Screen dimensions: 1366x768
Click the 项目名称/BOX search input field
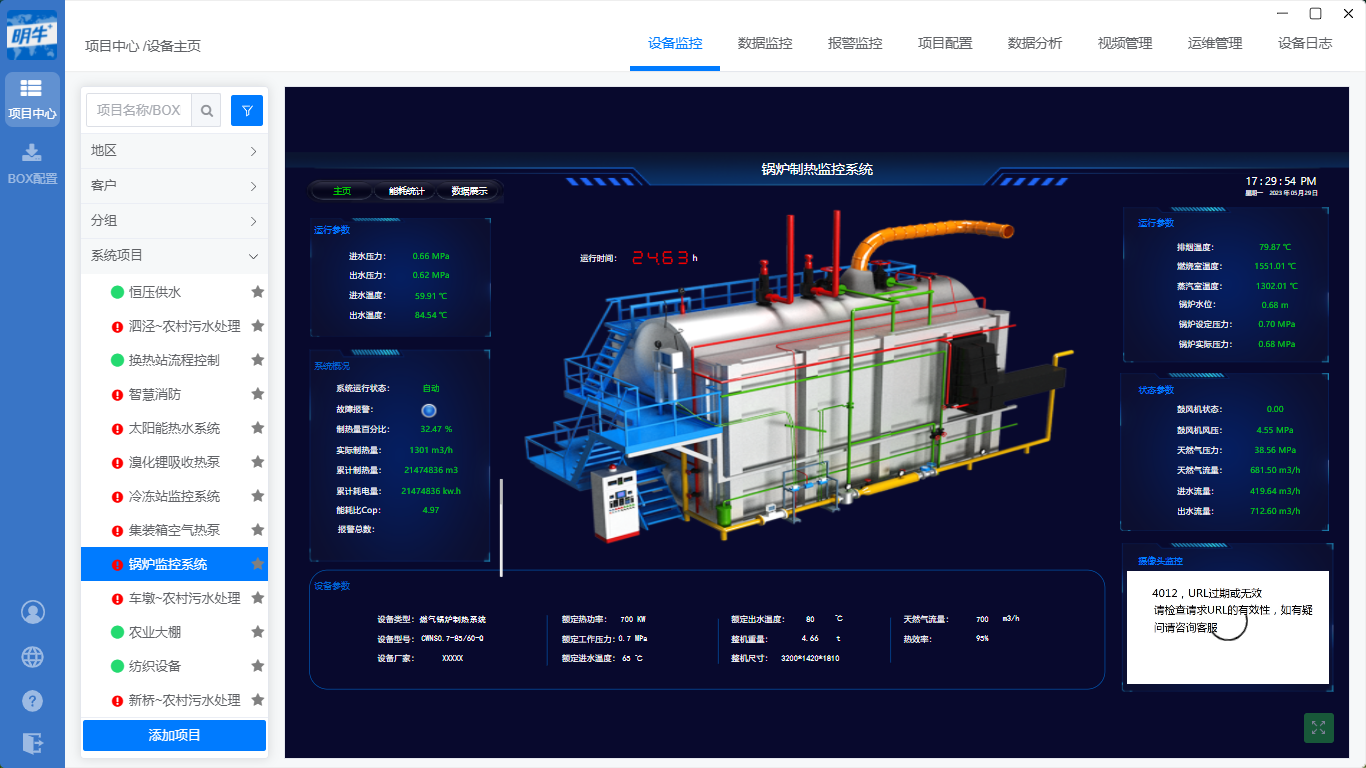click(x=139, y=110)
